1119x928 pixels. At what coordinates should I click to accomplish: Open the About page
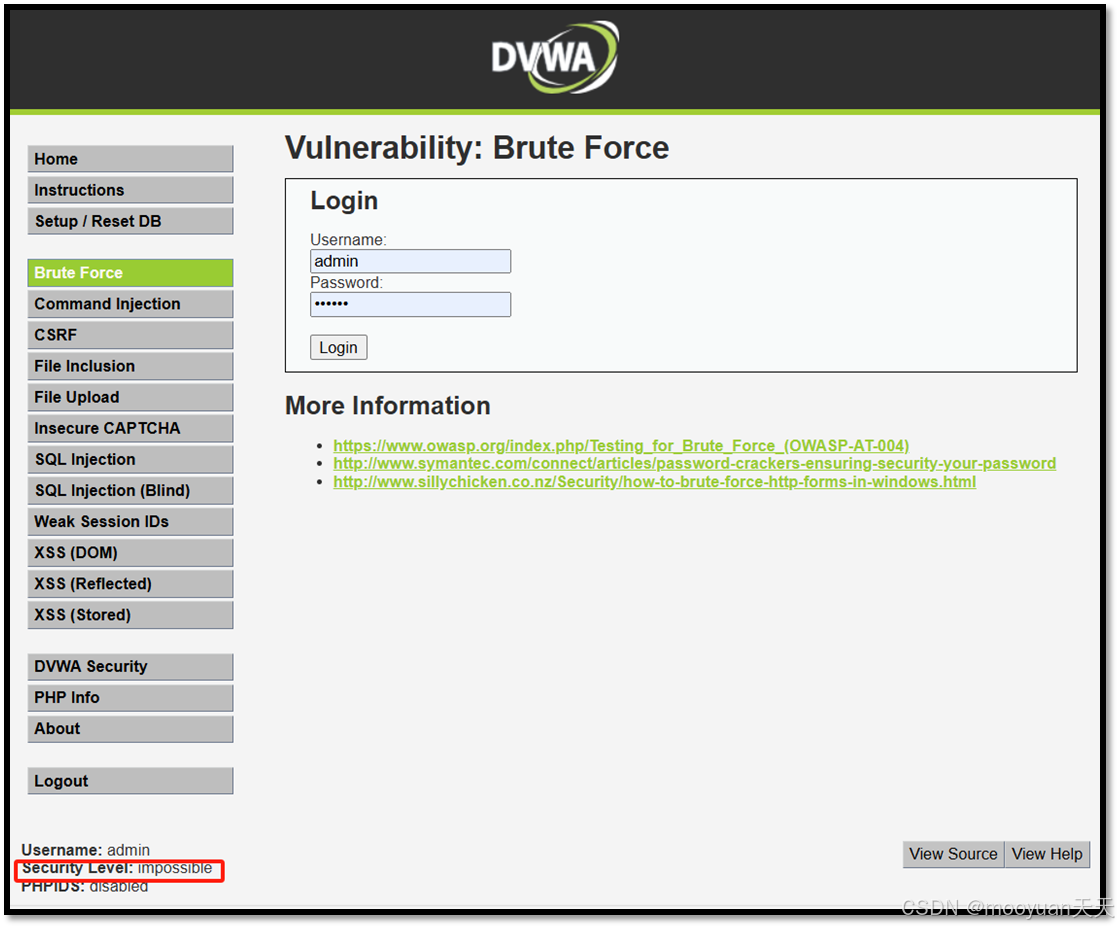pos(131,729)
